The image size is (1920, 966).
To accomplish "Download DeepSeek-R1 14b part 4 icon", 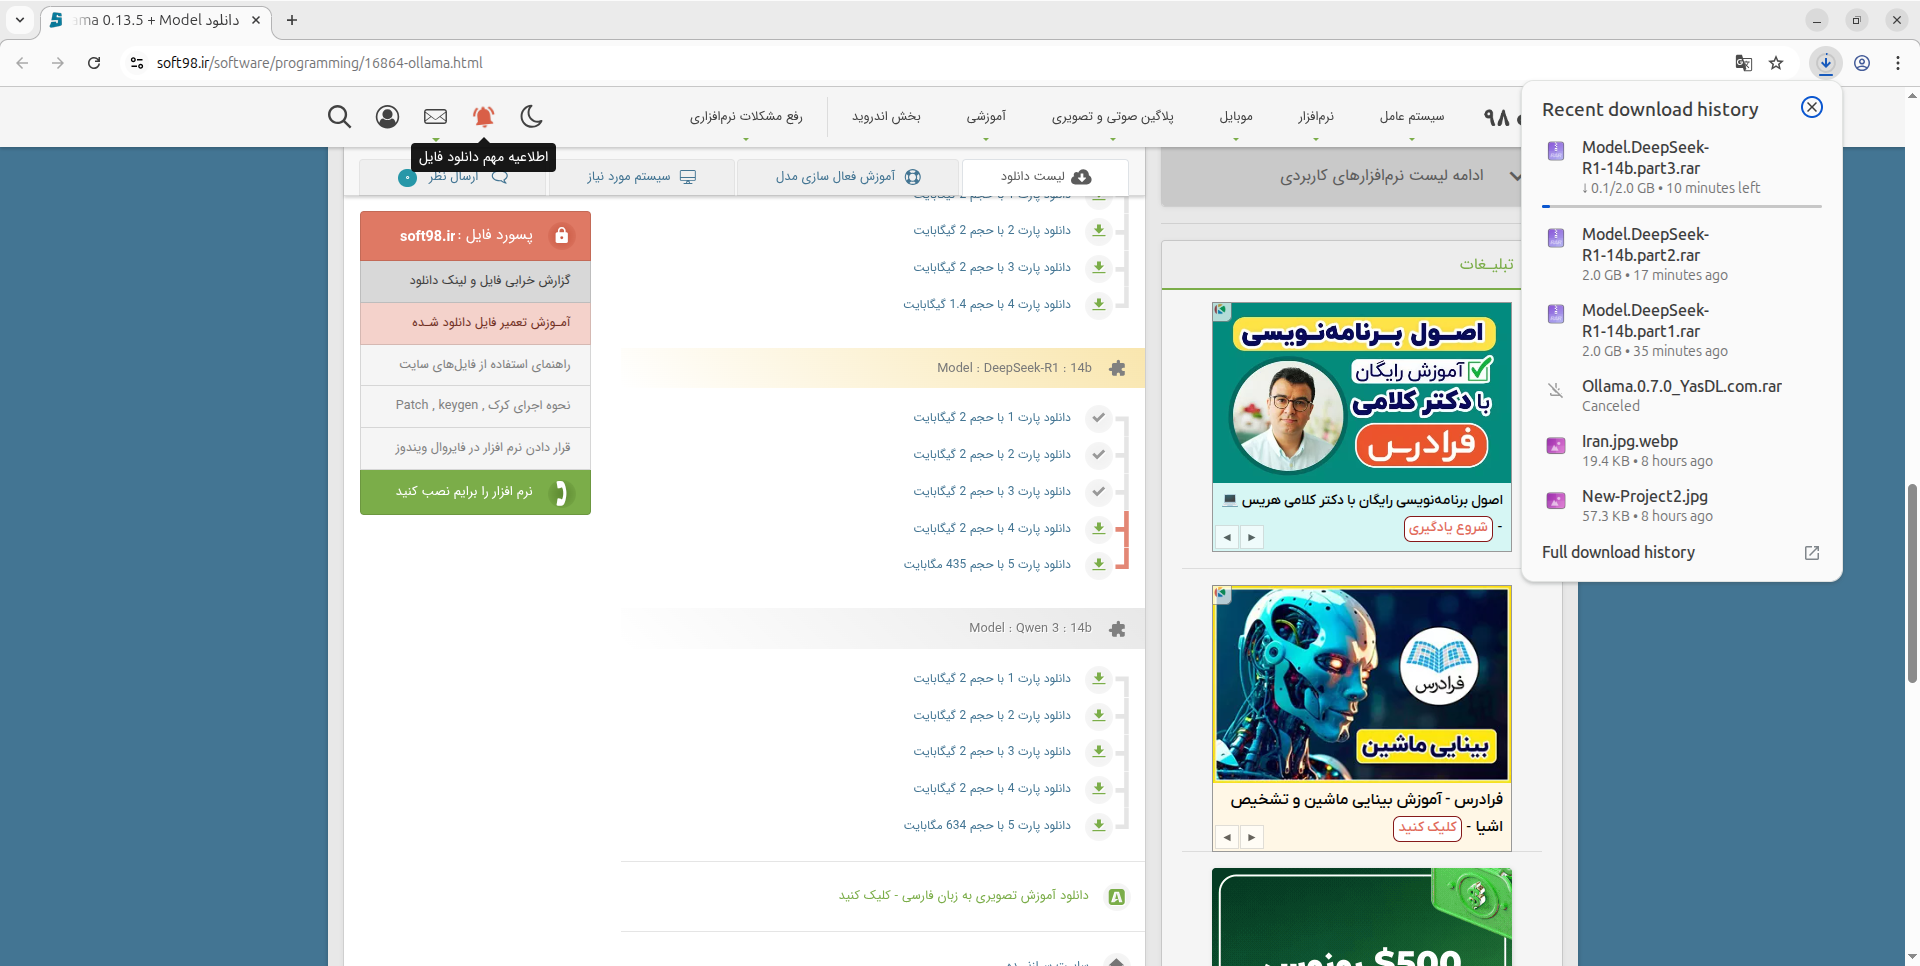I will pos(1099,528).
